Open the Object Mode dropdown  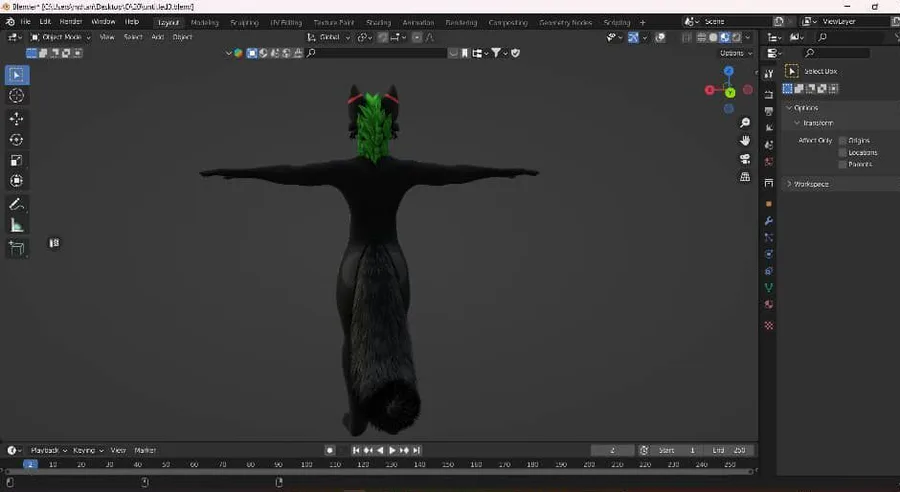61,37
